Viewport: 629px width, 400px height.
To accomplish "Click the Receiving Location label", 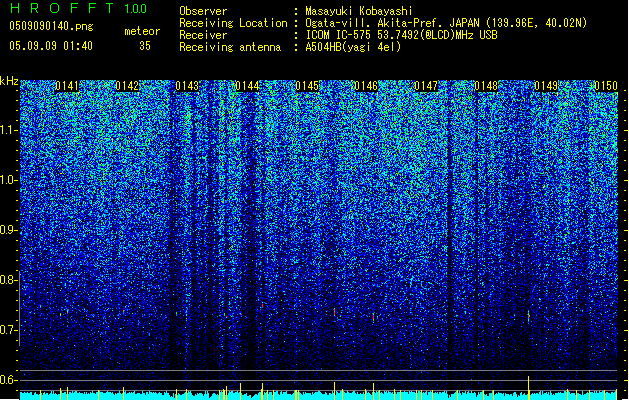I will tap(233, 23).
